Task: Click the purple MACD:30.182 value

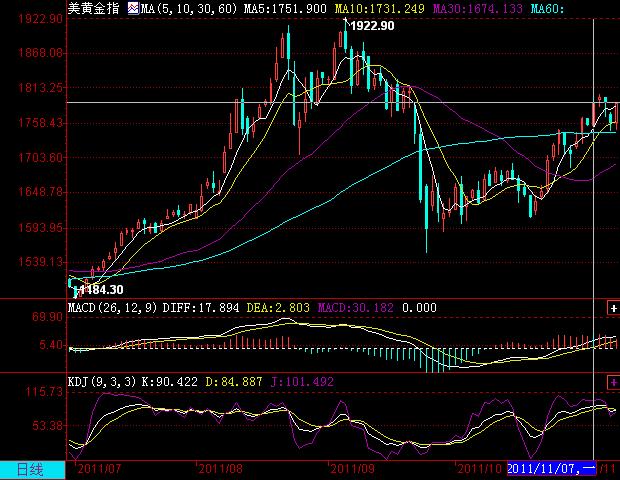Action: 356,308
